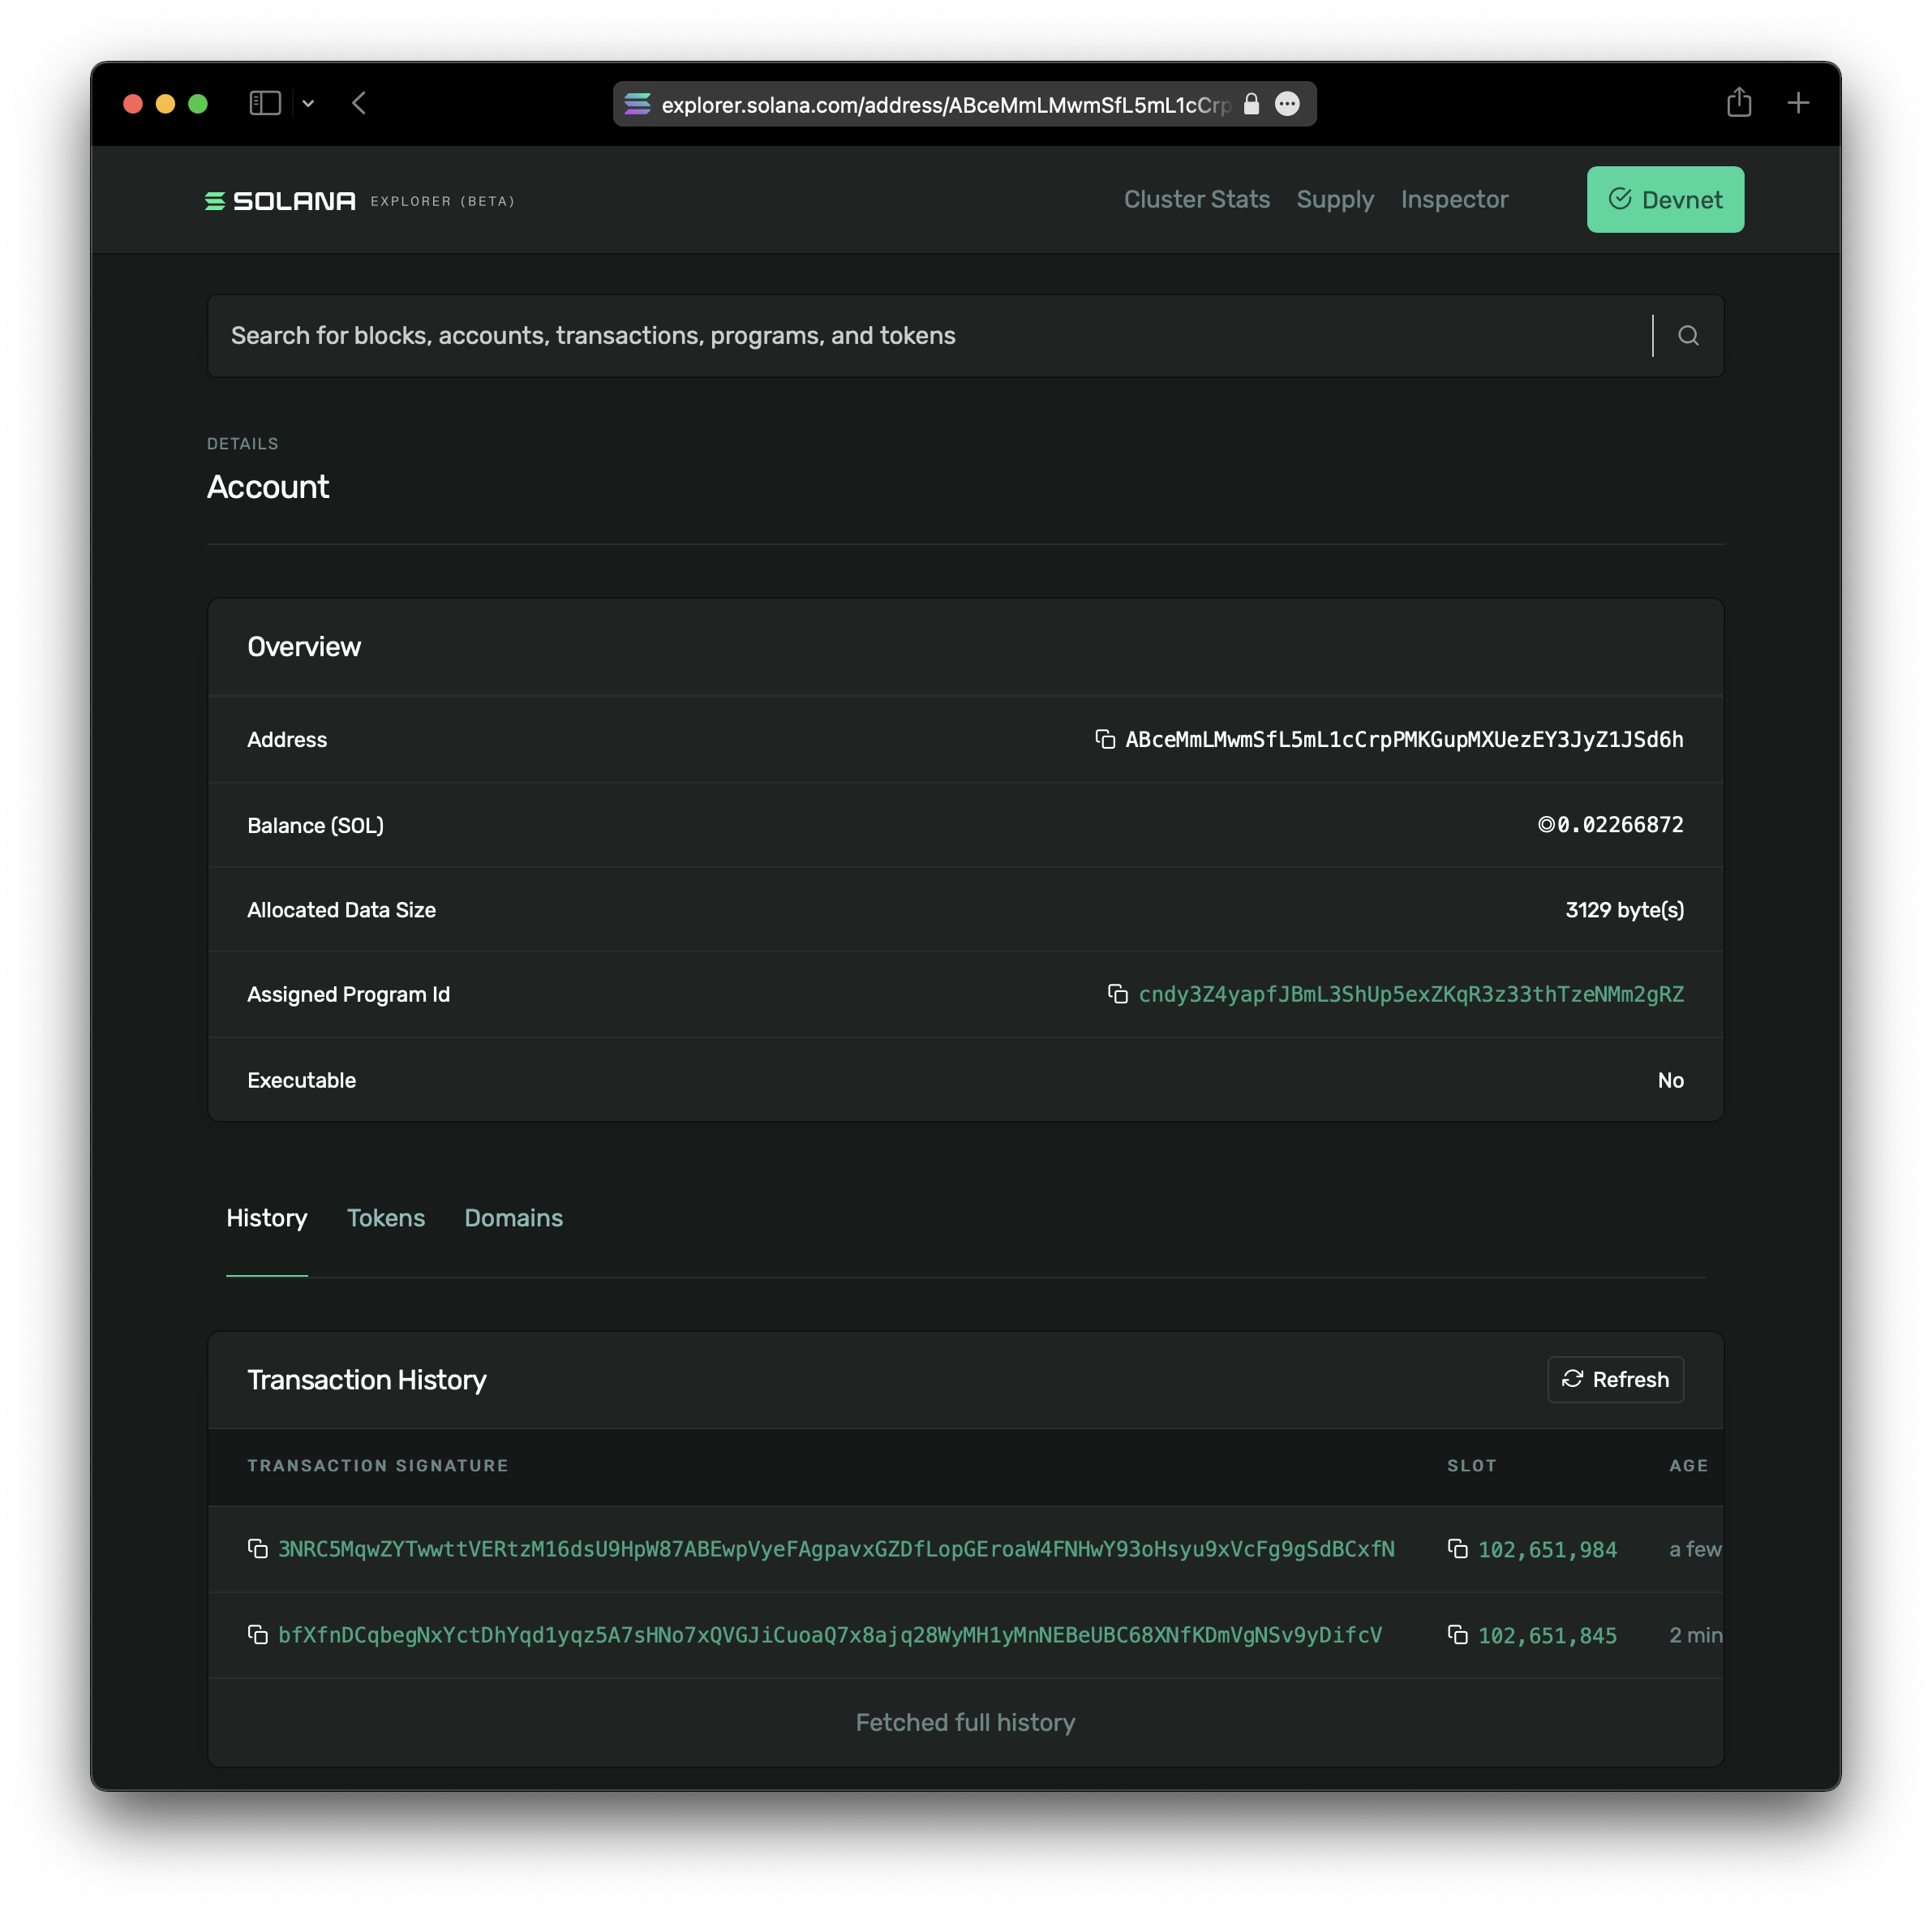The width and height of the screenshot is (1932, 1911).
Task: Open the cndy3Z4yapf program id link
Action: pyautogui.click(x=1411, y=994)
